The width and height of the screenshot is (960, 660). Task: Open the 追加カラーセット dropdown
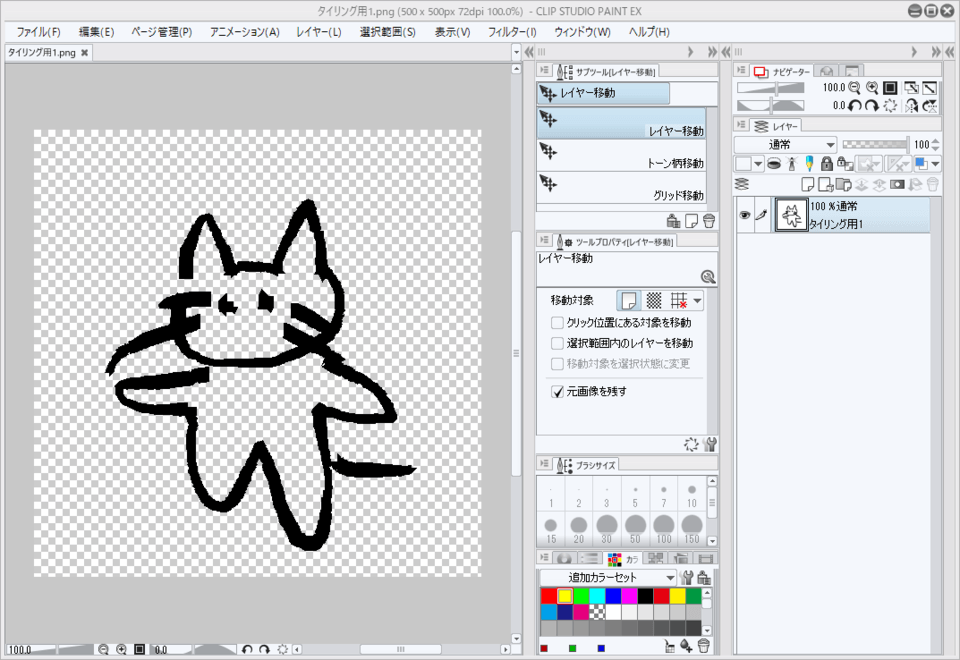click(609, 576)
